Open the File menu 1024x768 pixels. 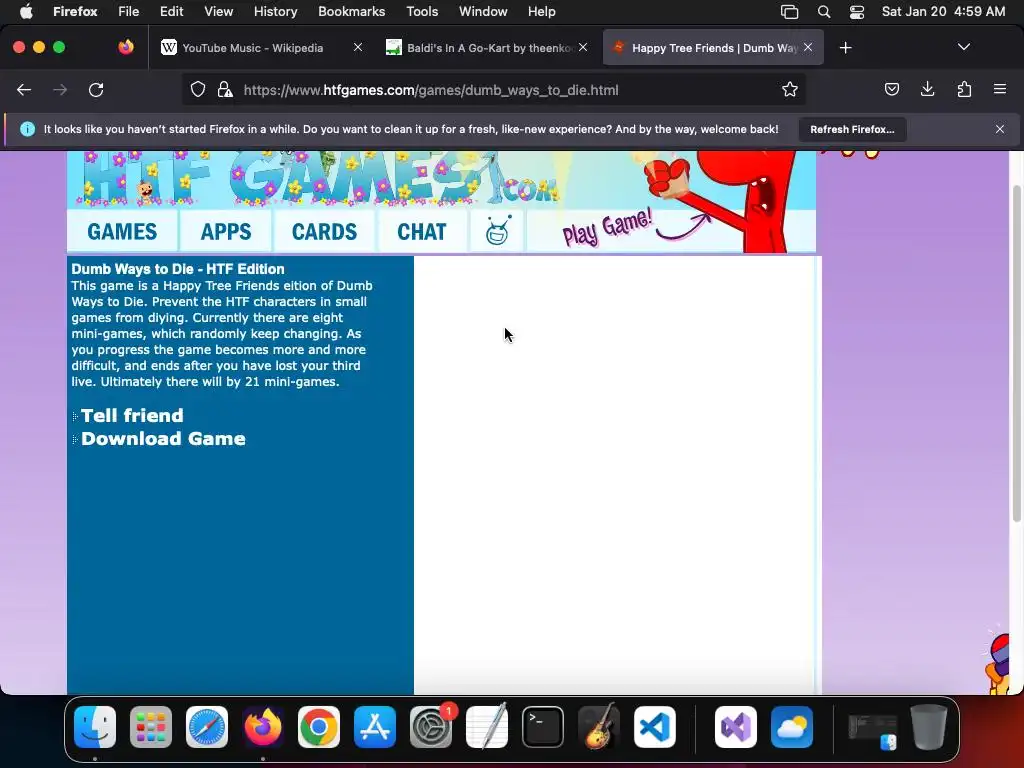(x=128, y=11)
